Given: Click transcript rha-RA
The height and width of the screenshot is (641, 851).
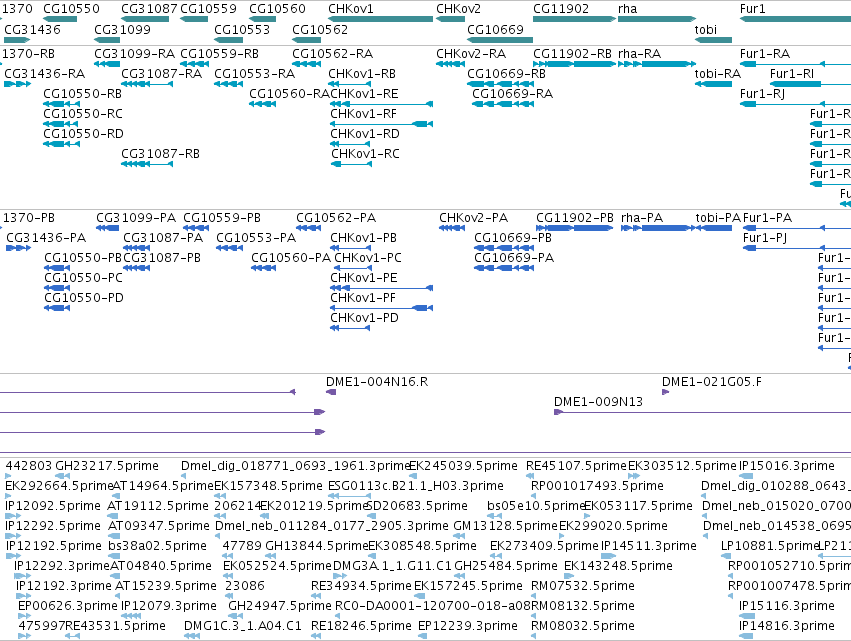Looking at the screenshot, I should coord(639,54).
